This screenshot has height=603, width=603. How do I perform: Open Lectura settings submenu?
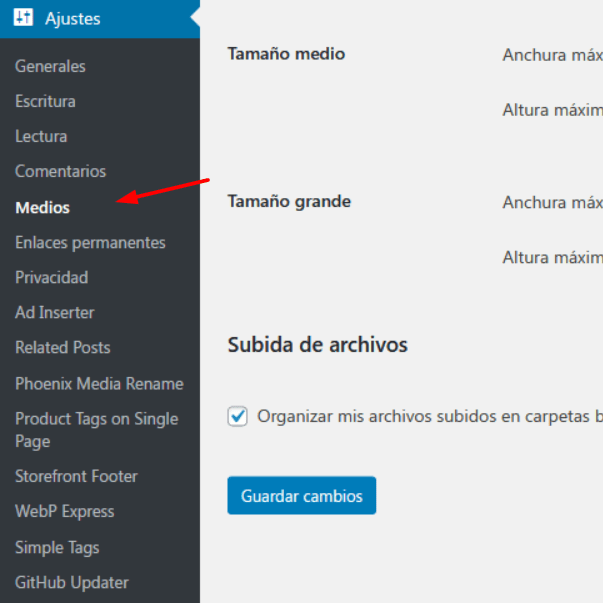tap(41, 136)
